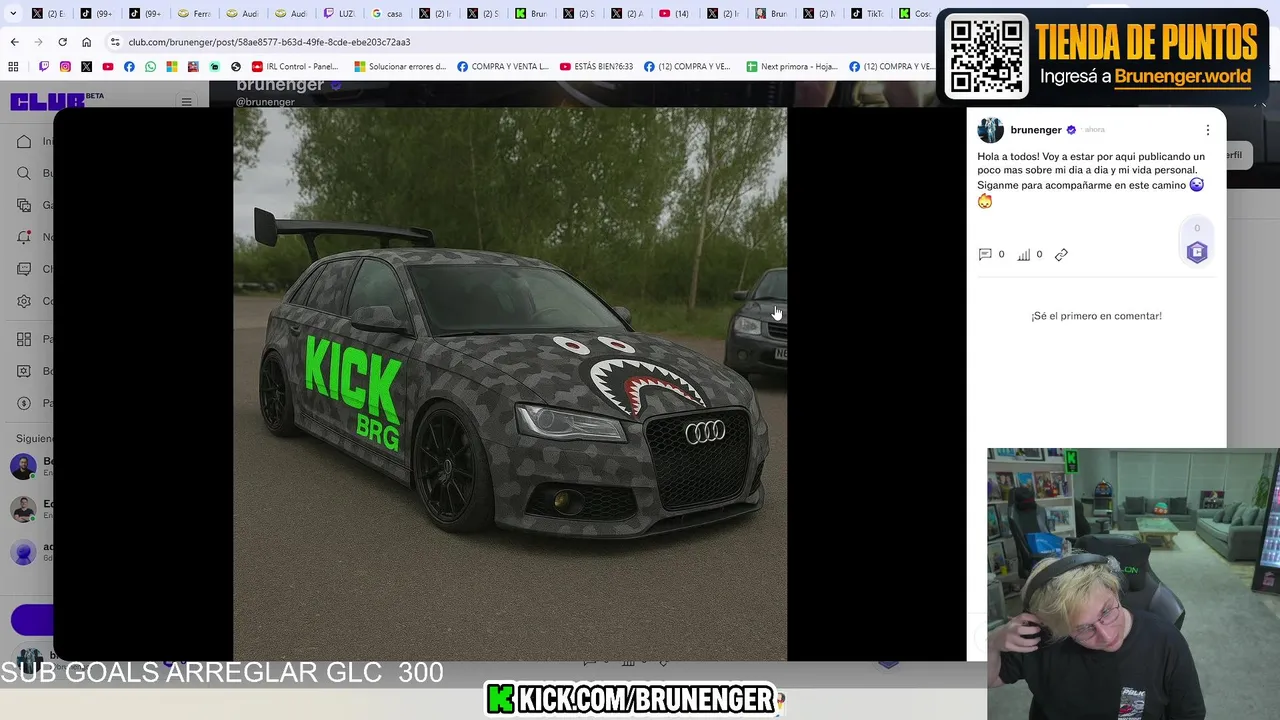
Task: Switch to the Google 'casa' tab
Action: click(x=387, y=14)
